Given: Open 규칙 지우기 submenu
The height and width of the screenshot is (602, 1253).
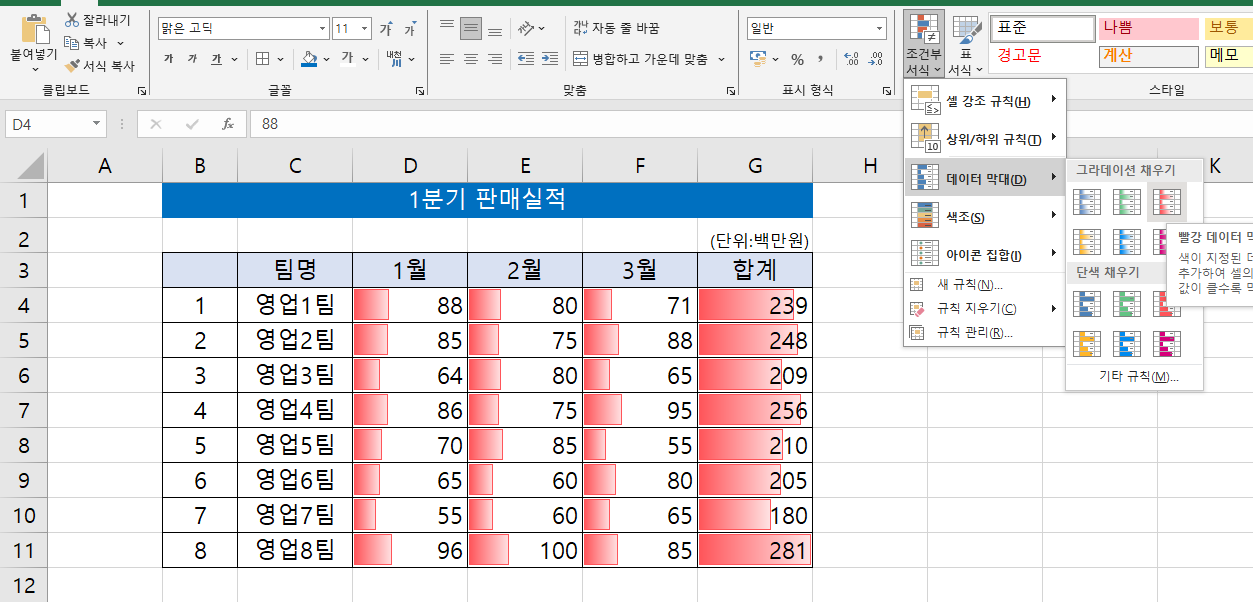Looking at the screenshot, I should click(985, 308).
